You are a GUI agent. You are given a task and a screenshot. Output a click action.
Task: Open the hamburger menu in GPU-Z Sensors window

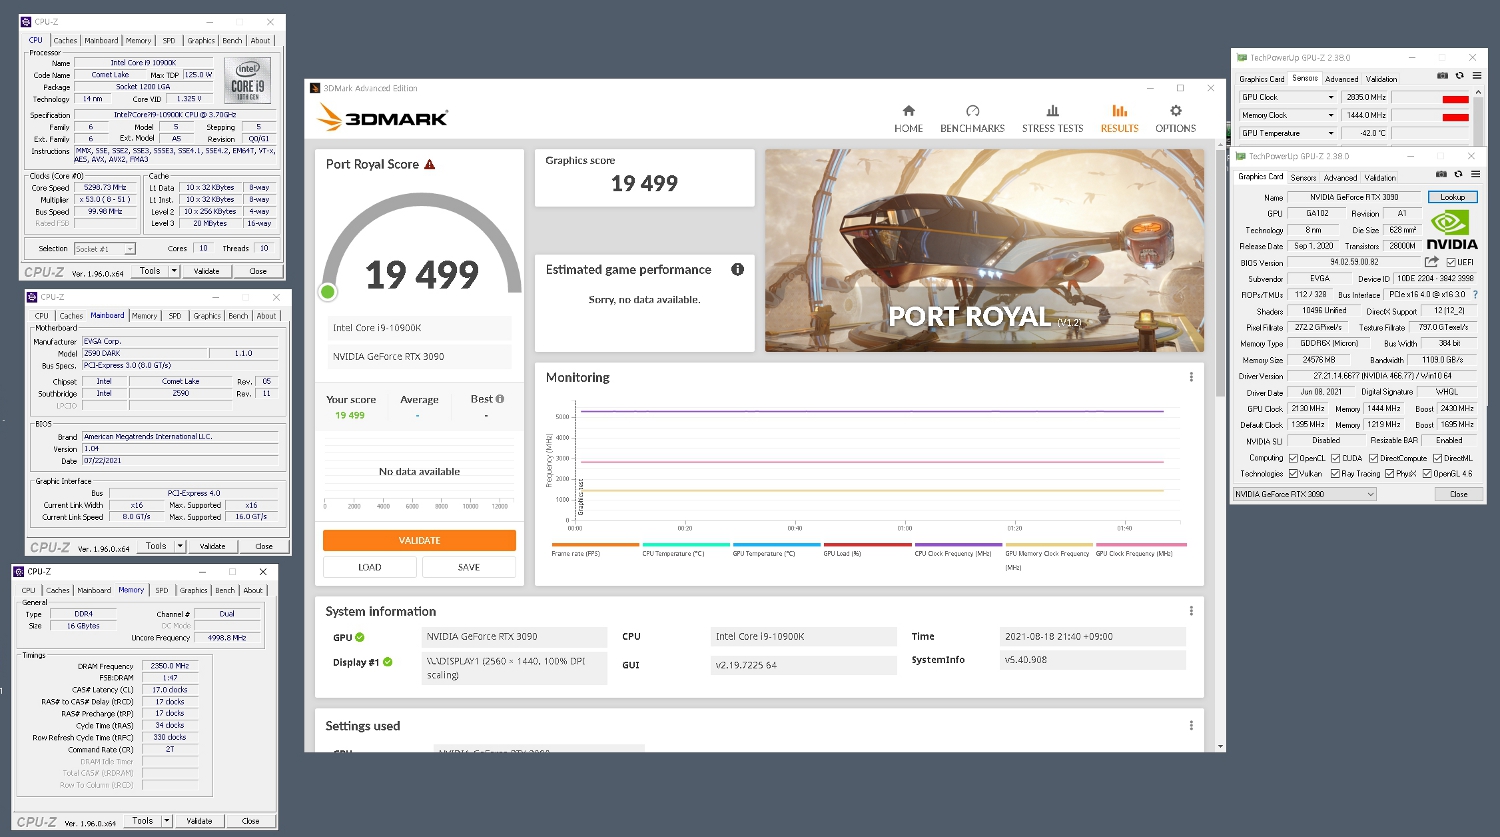coord(1477,76)
